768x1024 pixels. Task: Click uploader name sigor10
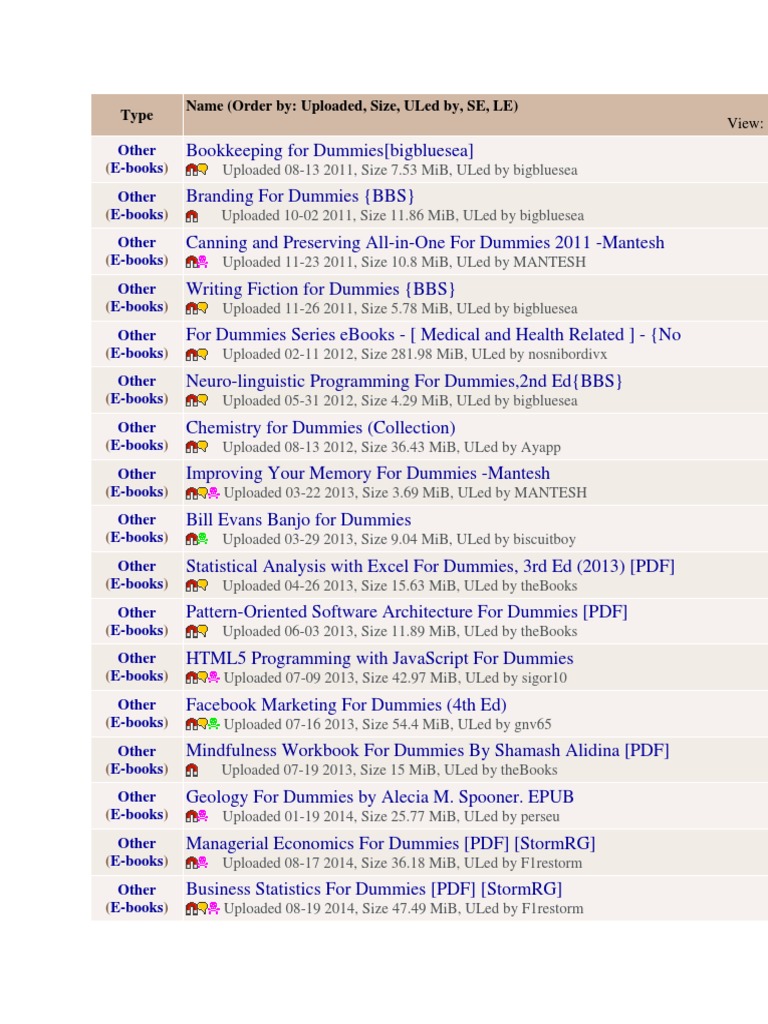coord(544,678)
